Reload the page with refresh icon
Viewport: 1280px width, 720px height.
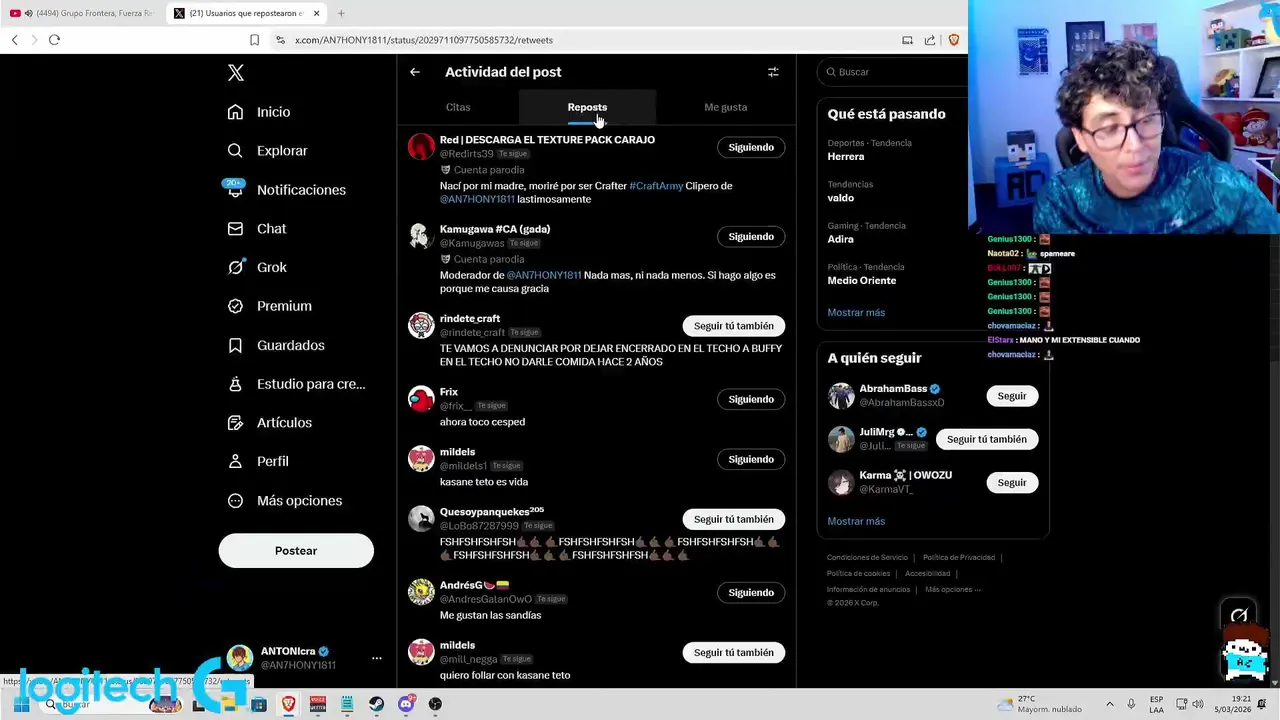pos(54,40)
